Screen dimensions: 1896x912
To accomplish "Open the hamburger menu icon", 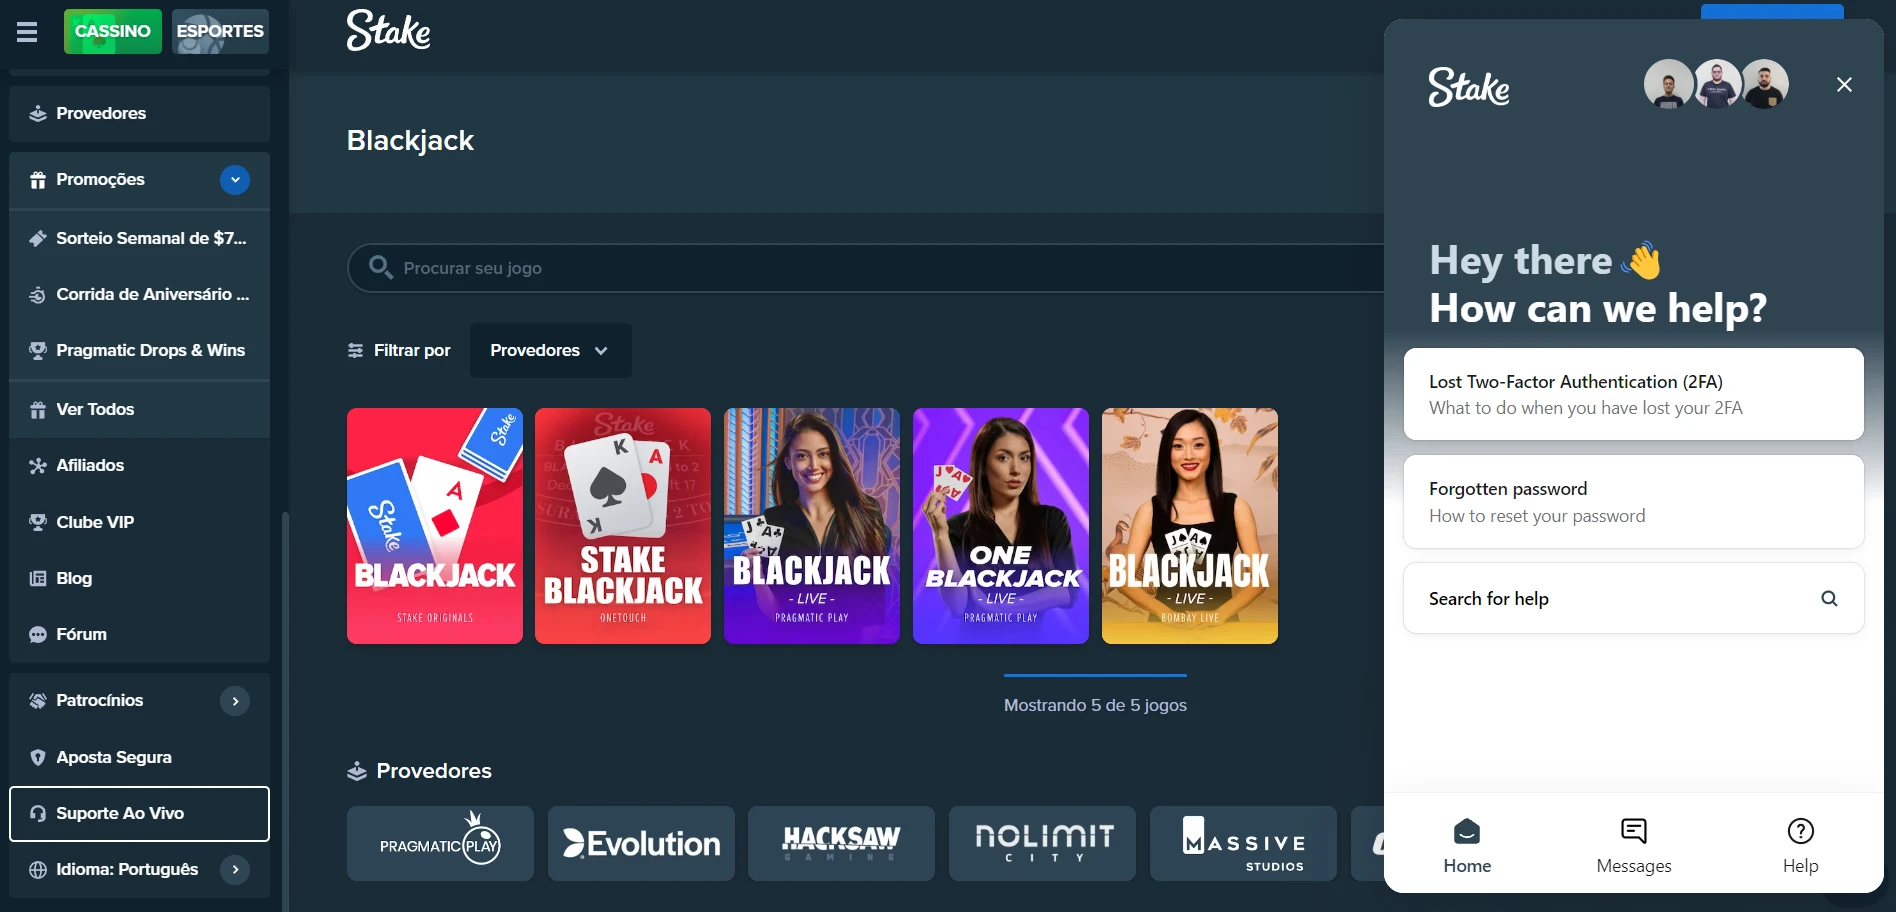I will [x=27, y=32].
